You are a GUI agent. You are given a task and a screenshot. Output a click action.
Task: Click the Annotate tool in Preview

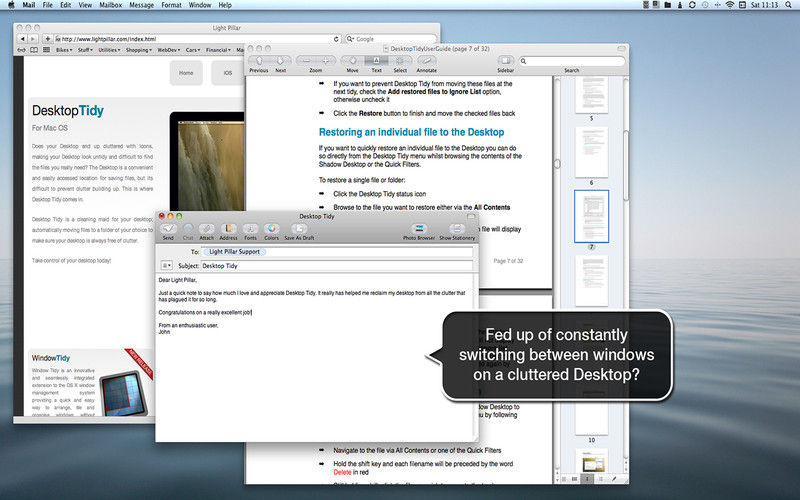click(x=427, y=61)
